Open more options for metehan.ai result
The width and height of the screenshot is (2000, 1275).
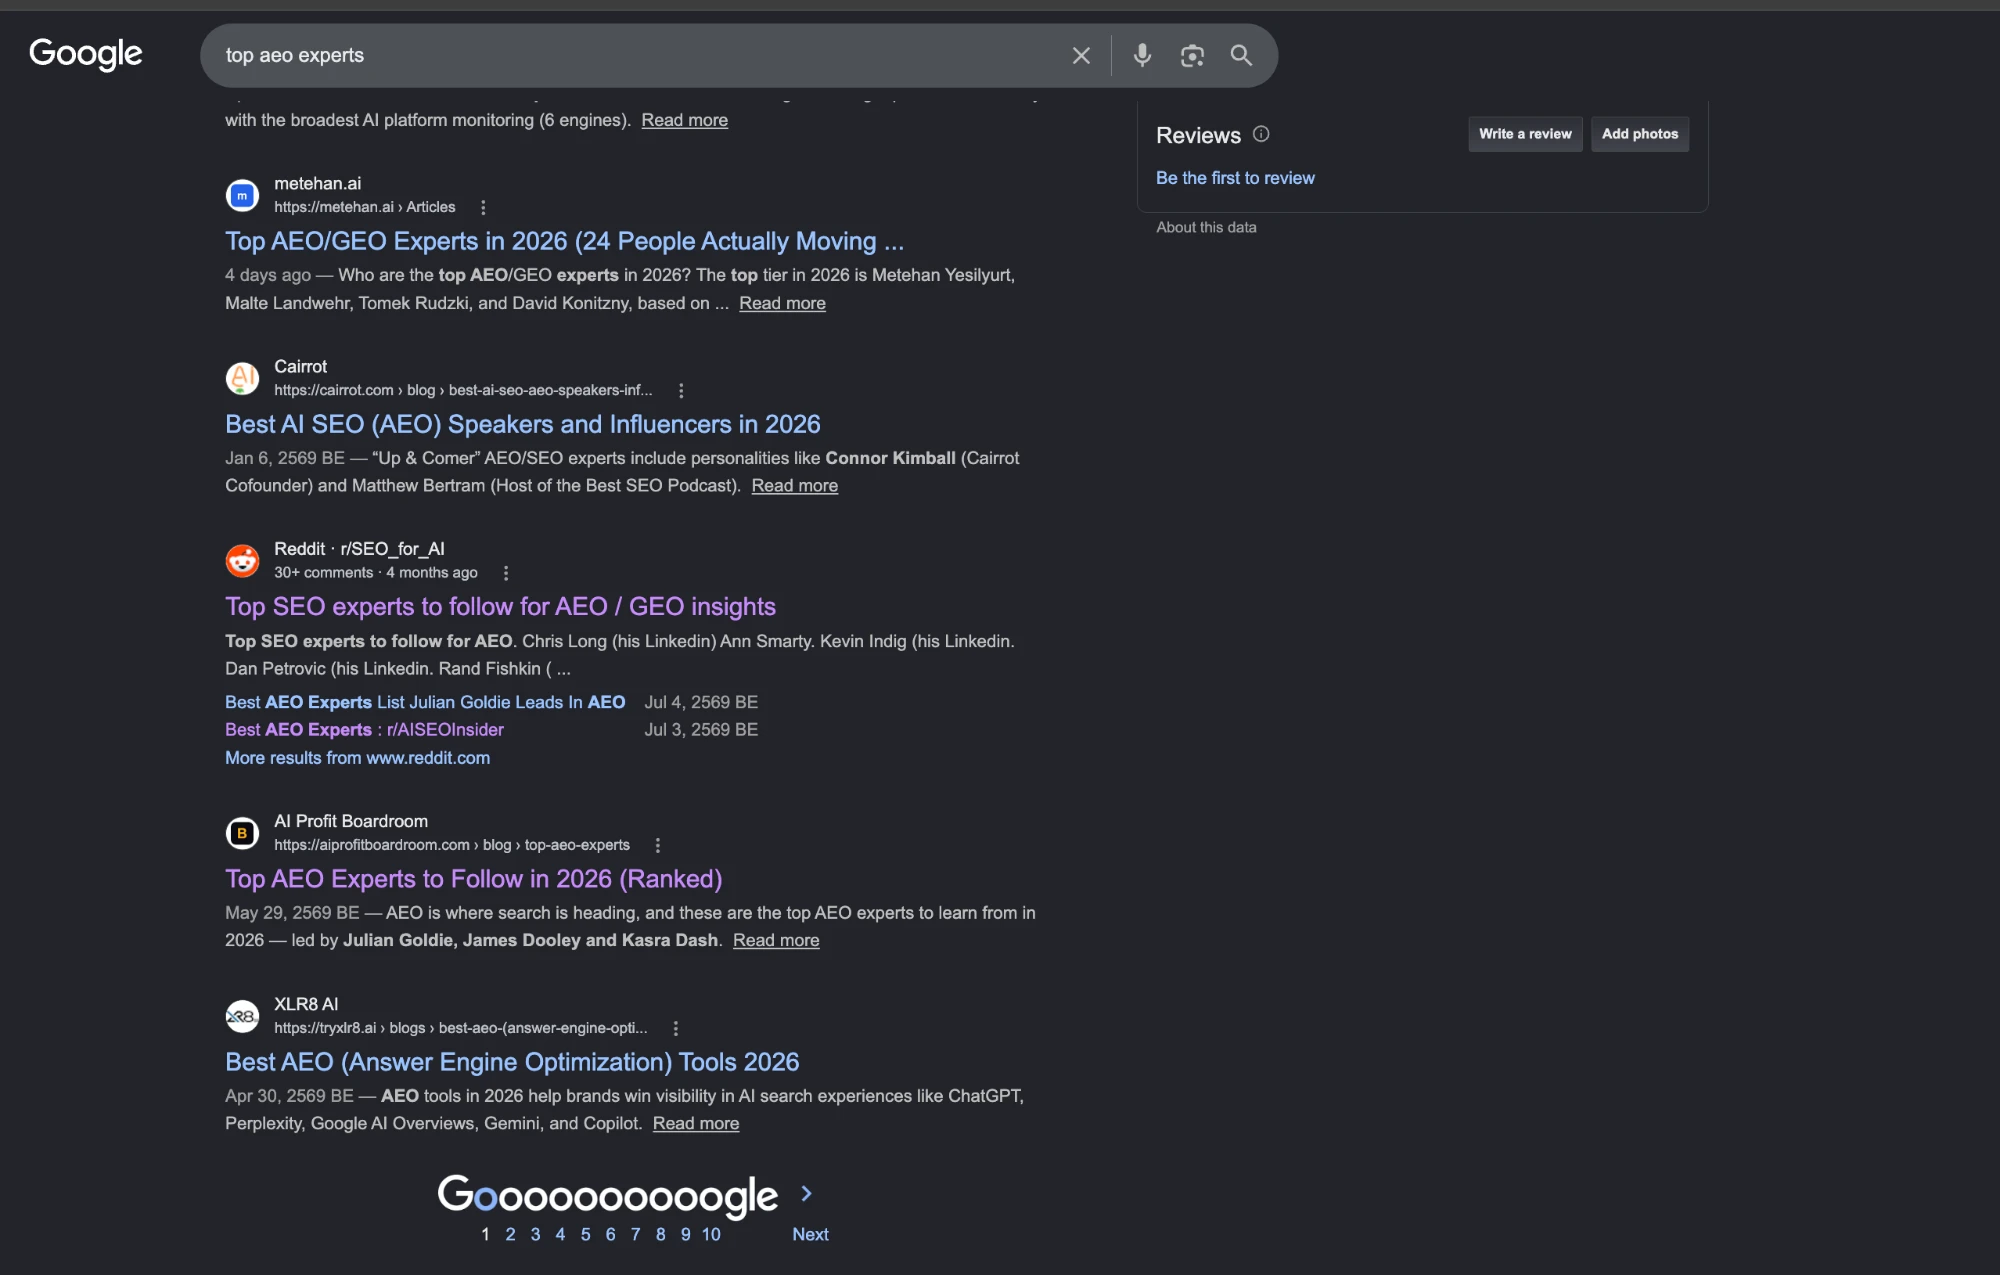[x=483, y=208]
